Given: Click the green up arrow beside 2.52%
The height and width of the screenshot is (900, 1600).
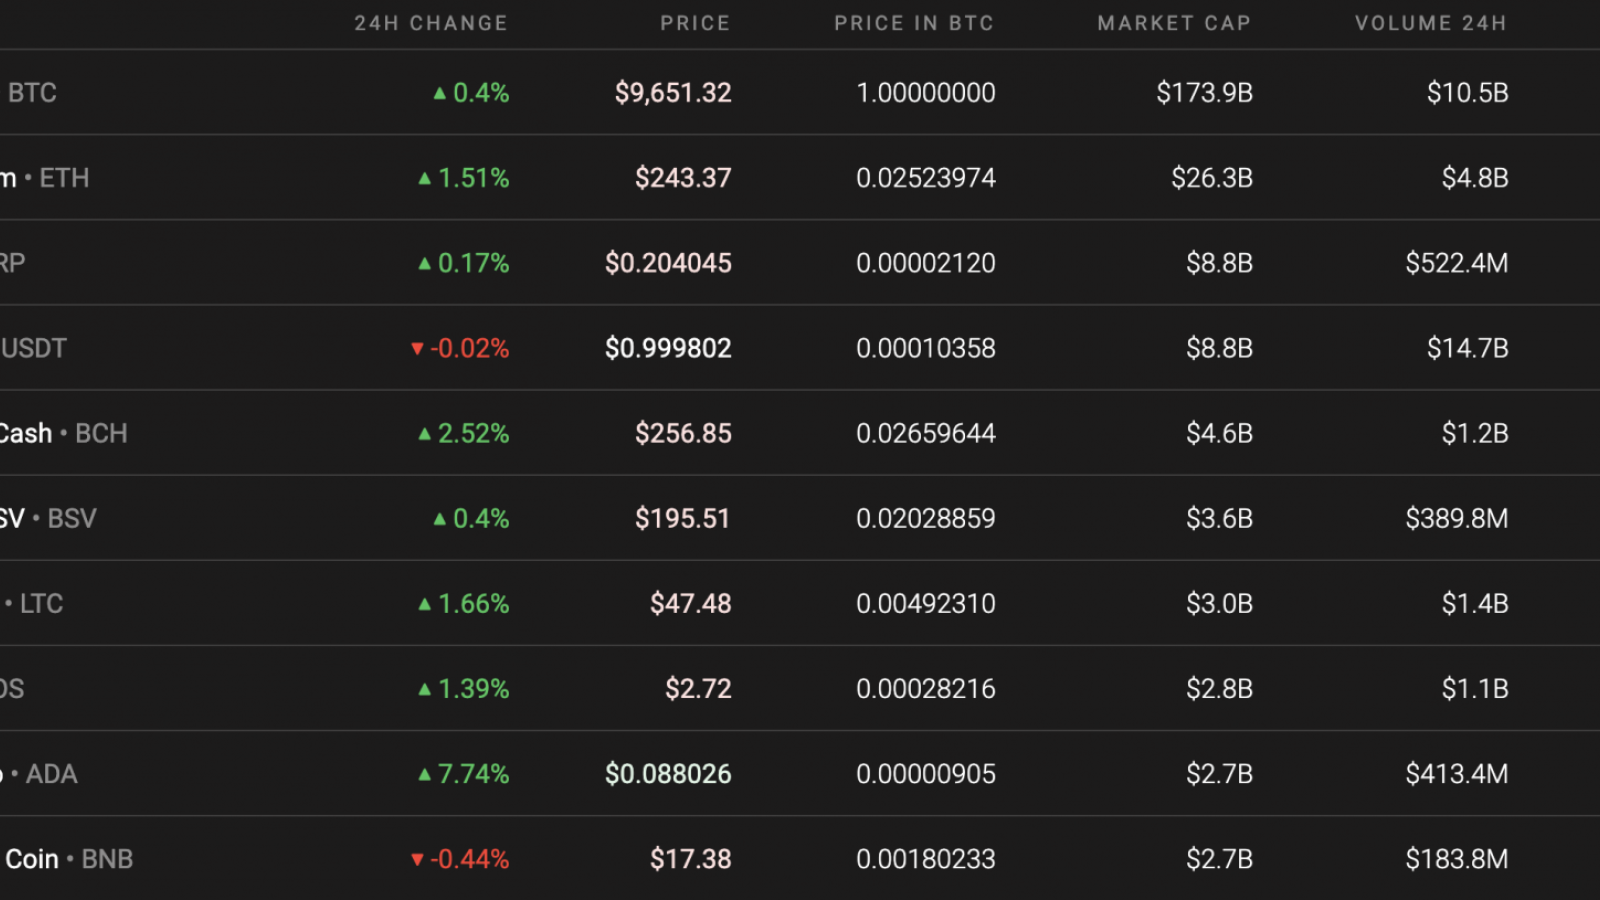Looking at the screenshot, I should tap(425, 433).
